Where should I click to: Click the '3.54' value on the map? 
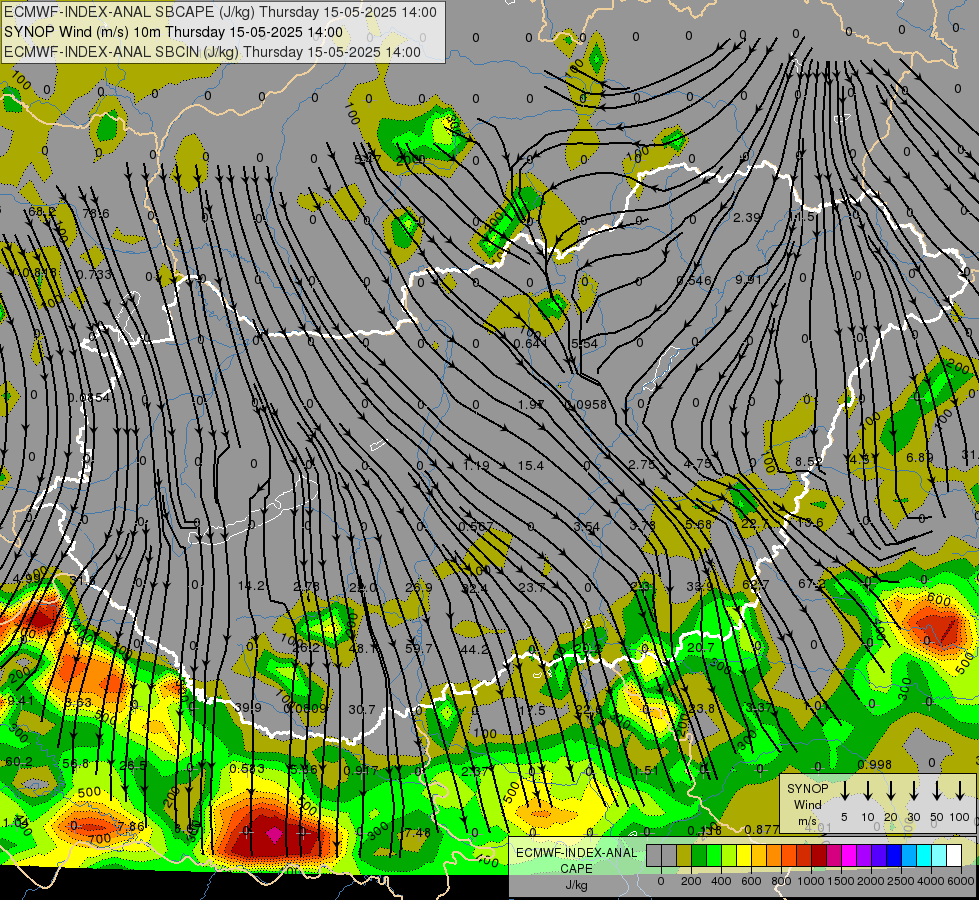[587, 527]
